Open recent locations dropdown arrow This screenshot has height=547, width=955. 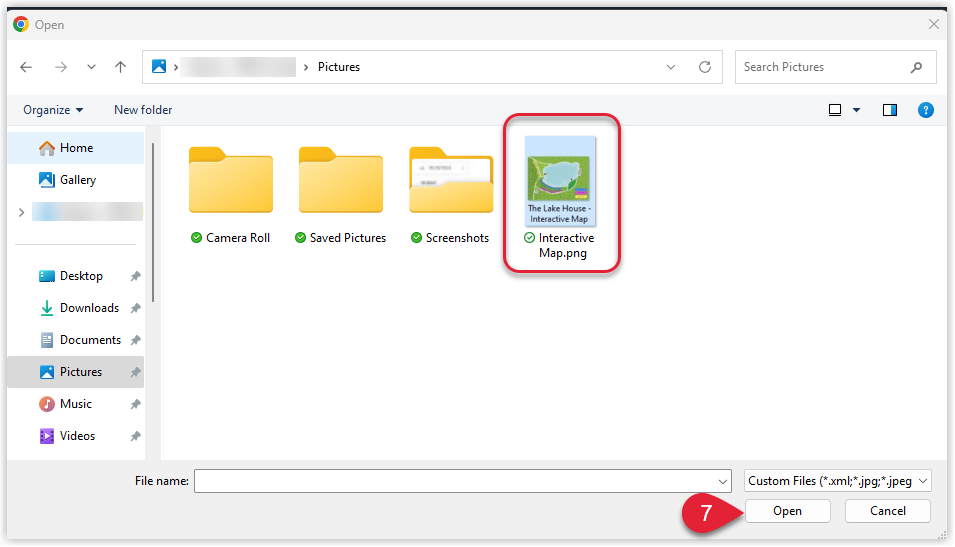pos(91,67)
